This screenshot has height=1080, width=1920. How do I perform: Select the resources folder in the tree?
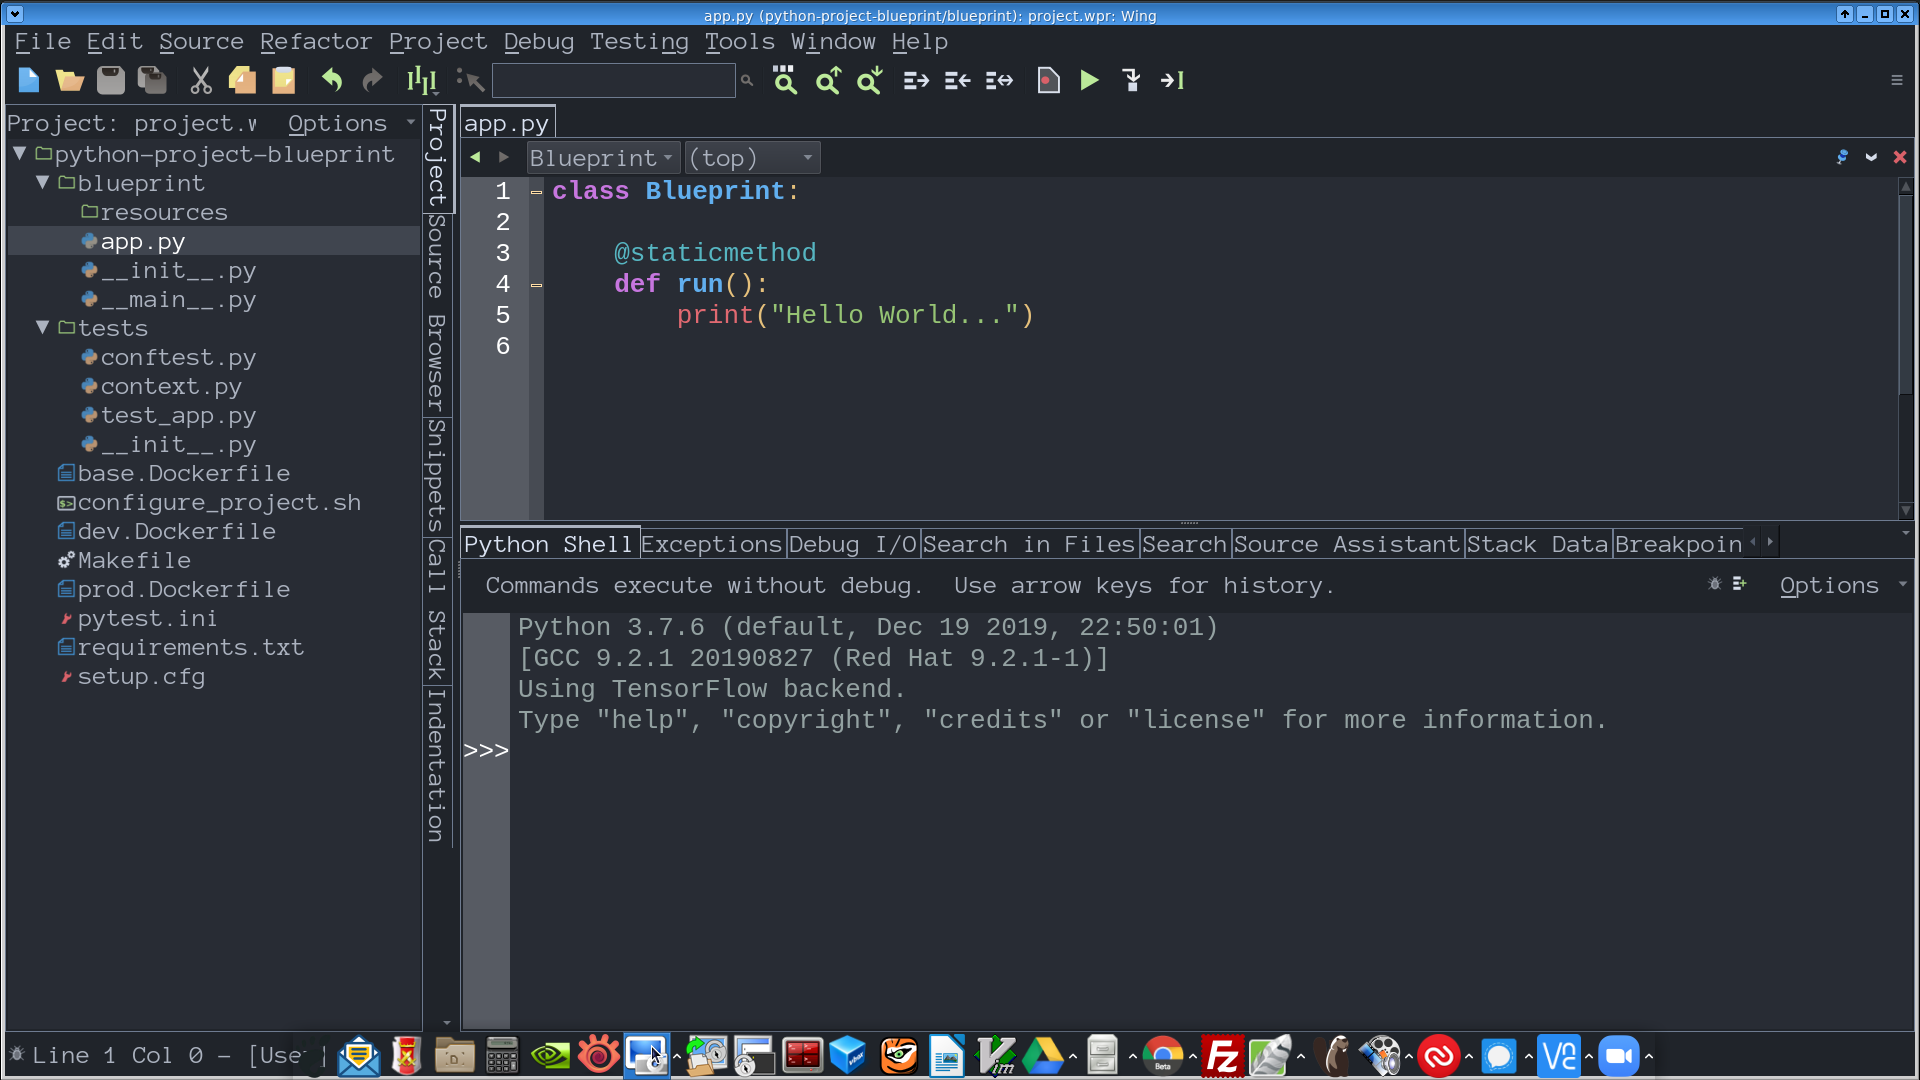click(163, 212)
